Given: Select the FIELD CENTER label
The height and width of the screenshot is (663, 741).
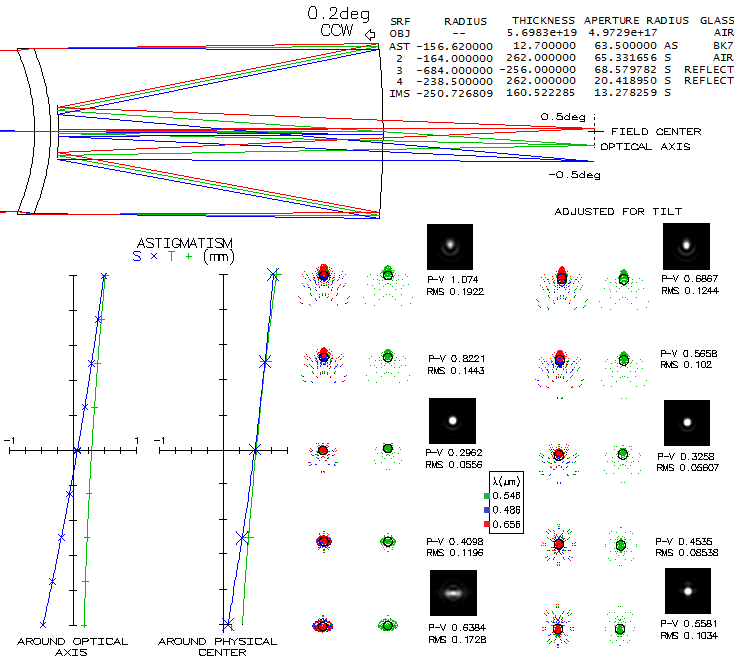Looking at the screenshot, I should [655, 131].
